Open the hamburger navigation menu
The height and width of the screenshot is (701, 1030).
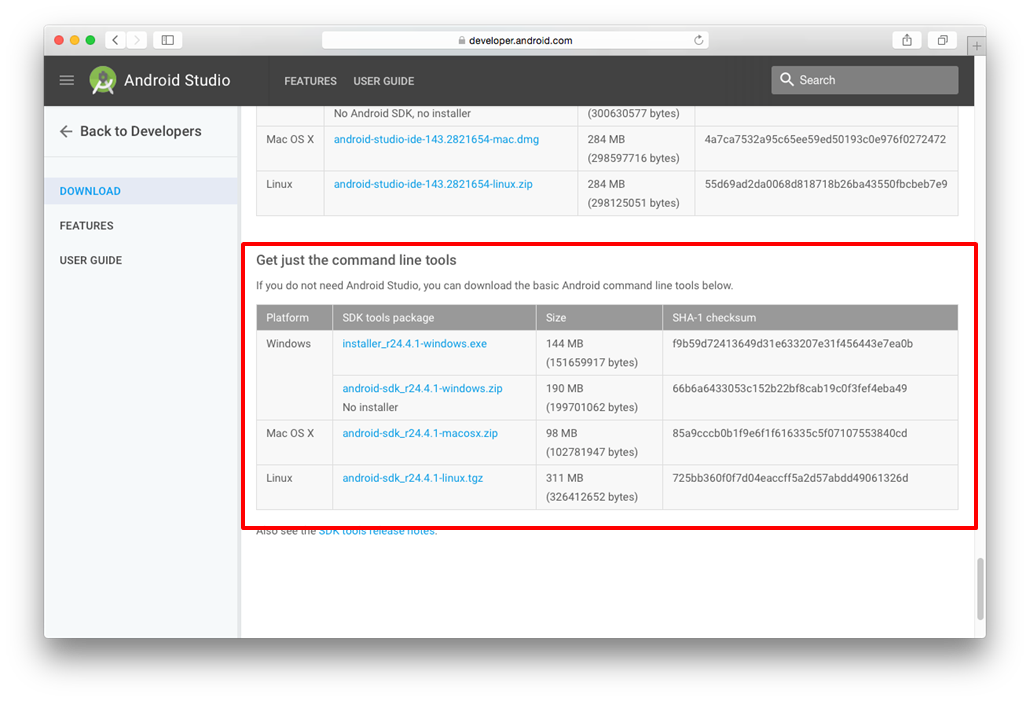click(x=66, y=80)
